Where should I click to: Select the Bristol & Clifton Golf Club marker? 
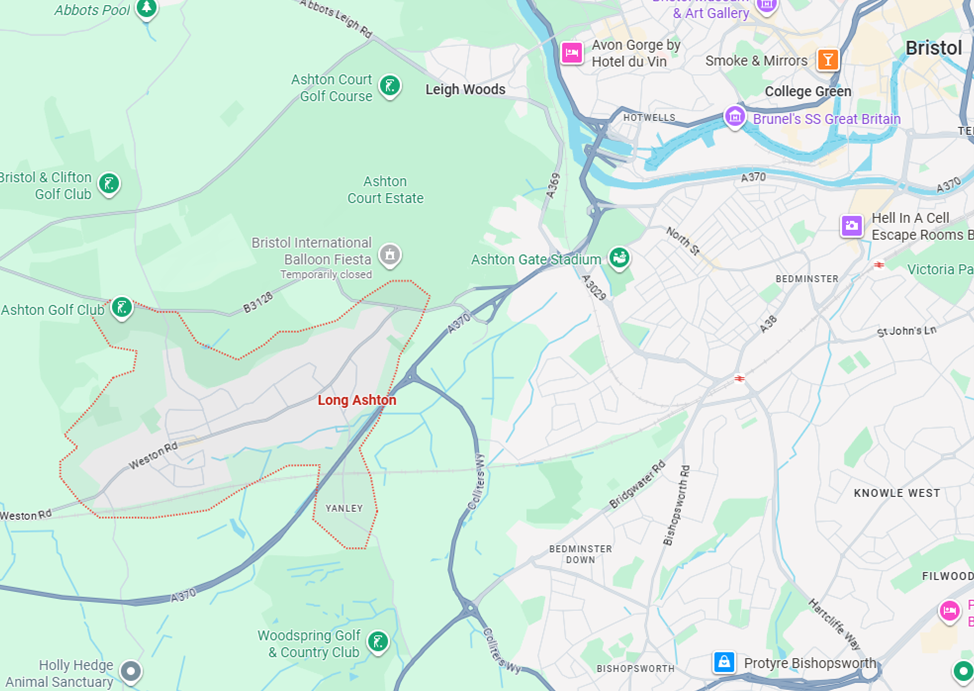[x=109, y=184]
